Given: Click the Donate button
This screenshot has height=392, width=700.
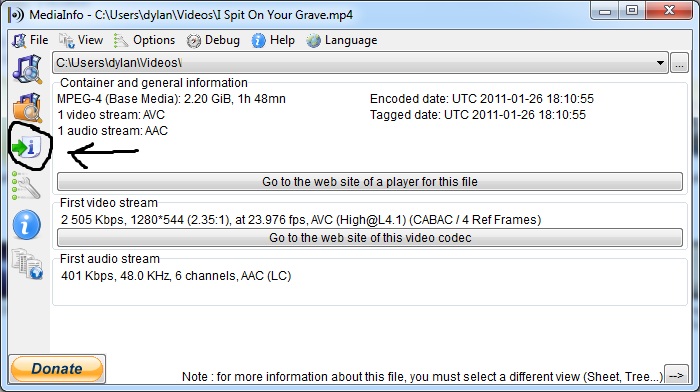Looking at the screenshot, I should 57,369.
